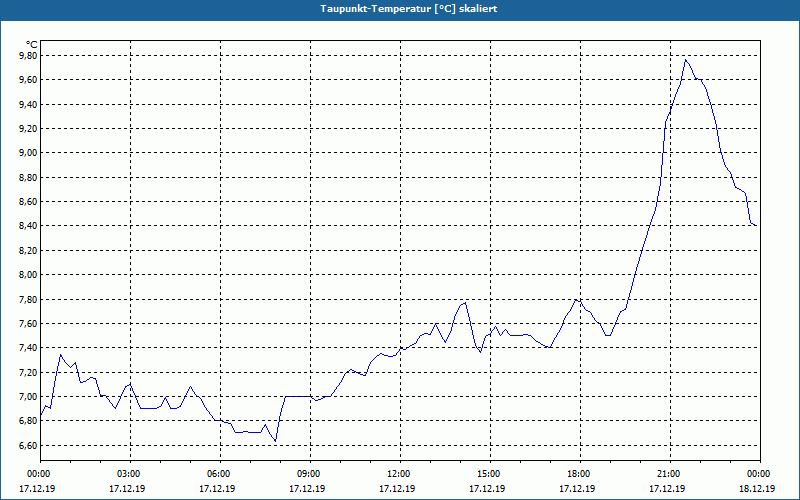Click the °C unit label on the axis
The height and width of the screenshot is (500, 800).
coord(32,45)
